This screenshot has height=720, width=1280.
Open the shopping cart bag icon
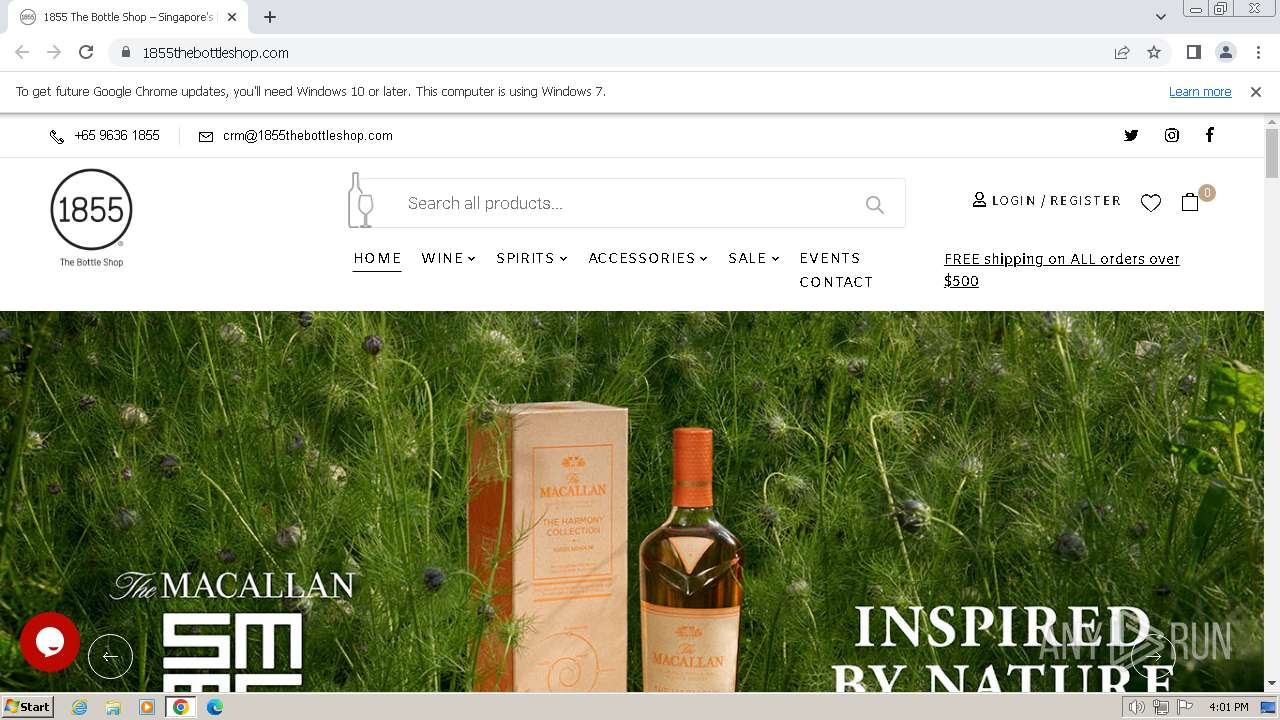click(x=1190, y=202)
